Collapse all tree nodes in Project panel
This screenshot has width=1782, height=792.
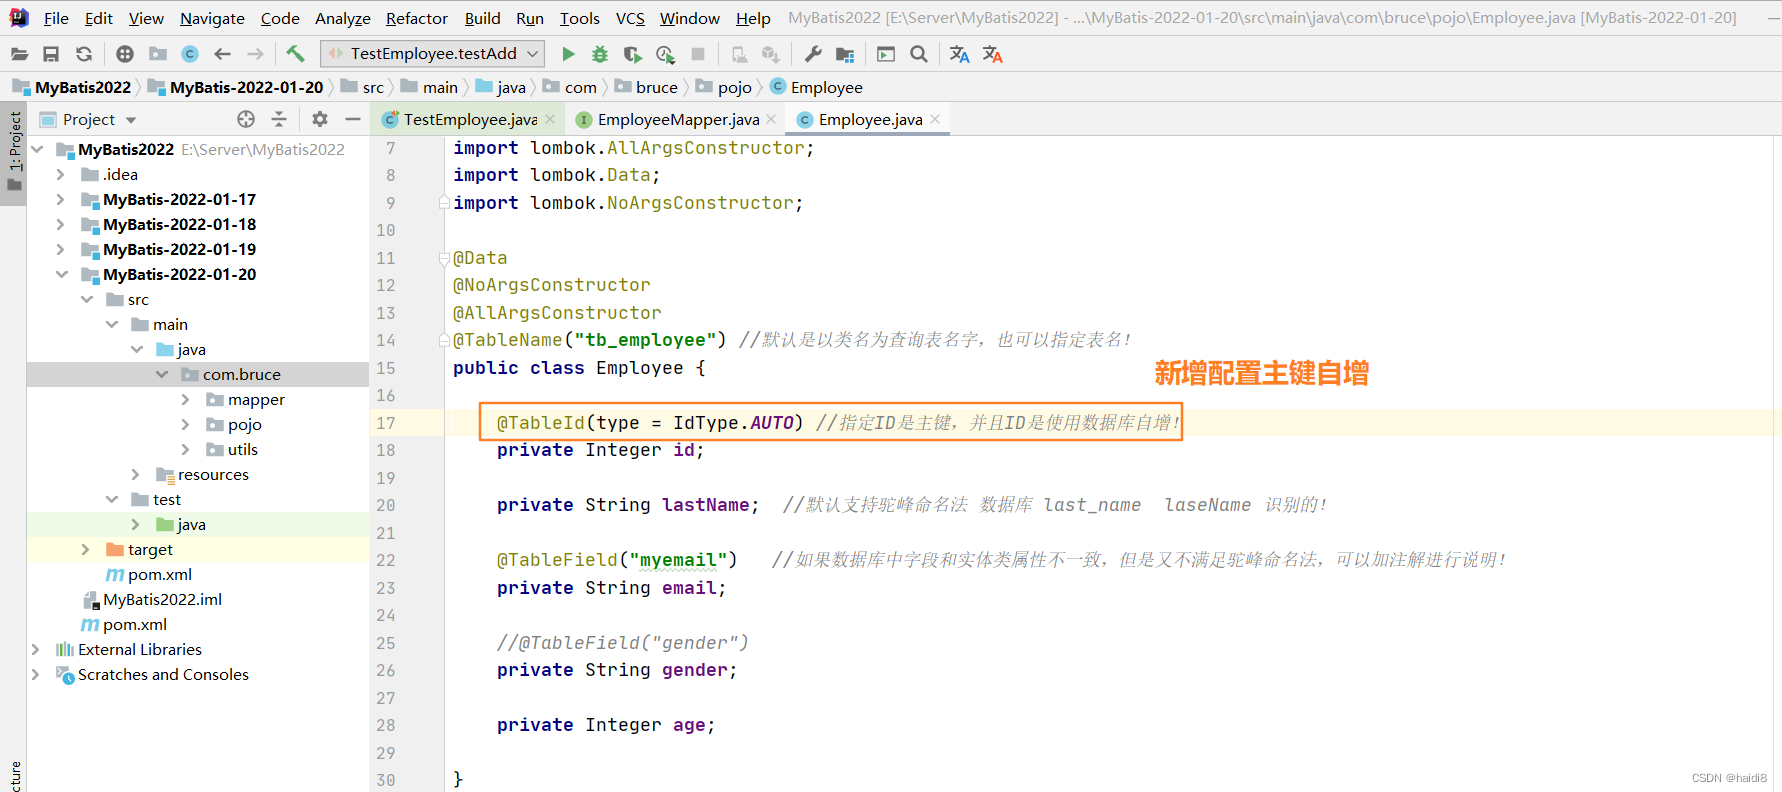279,119
